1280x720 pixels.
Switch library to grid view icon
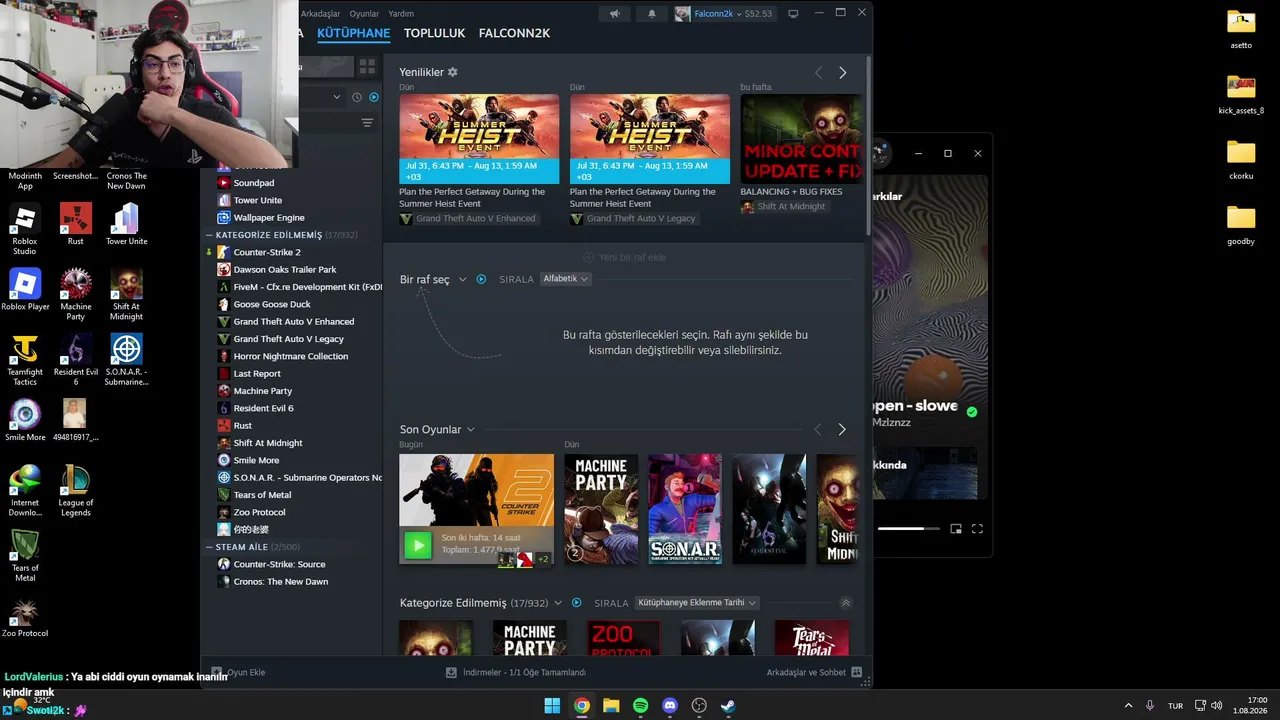(367, 66)
